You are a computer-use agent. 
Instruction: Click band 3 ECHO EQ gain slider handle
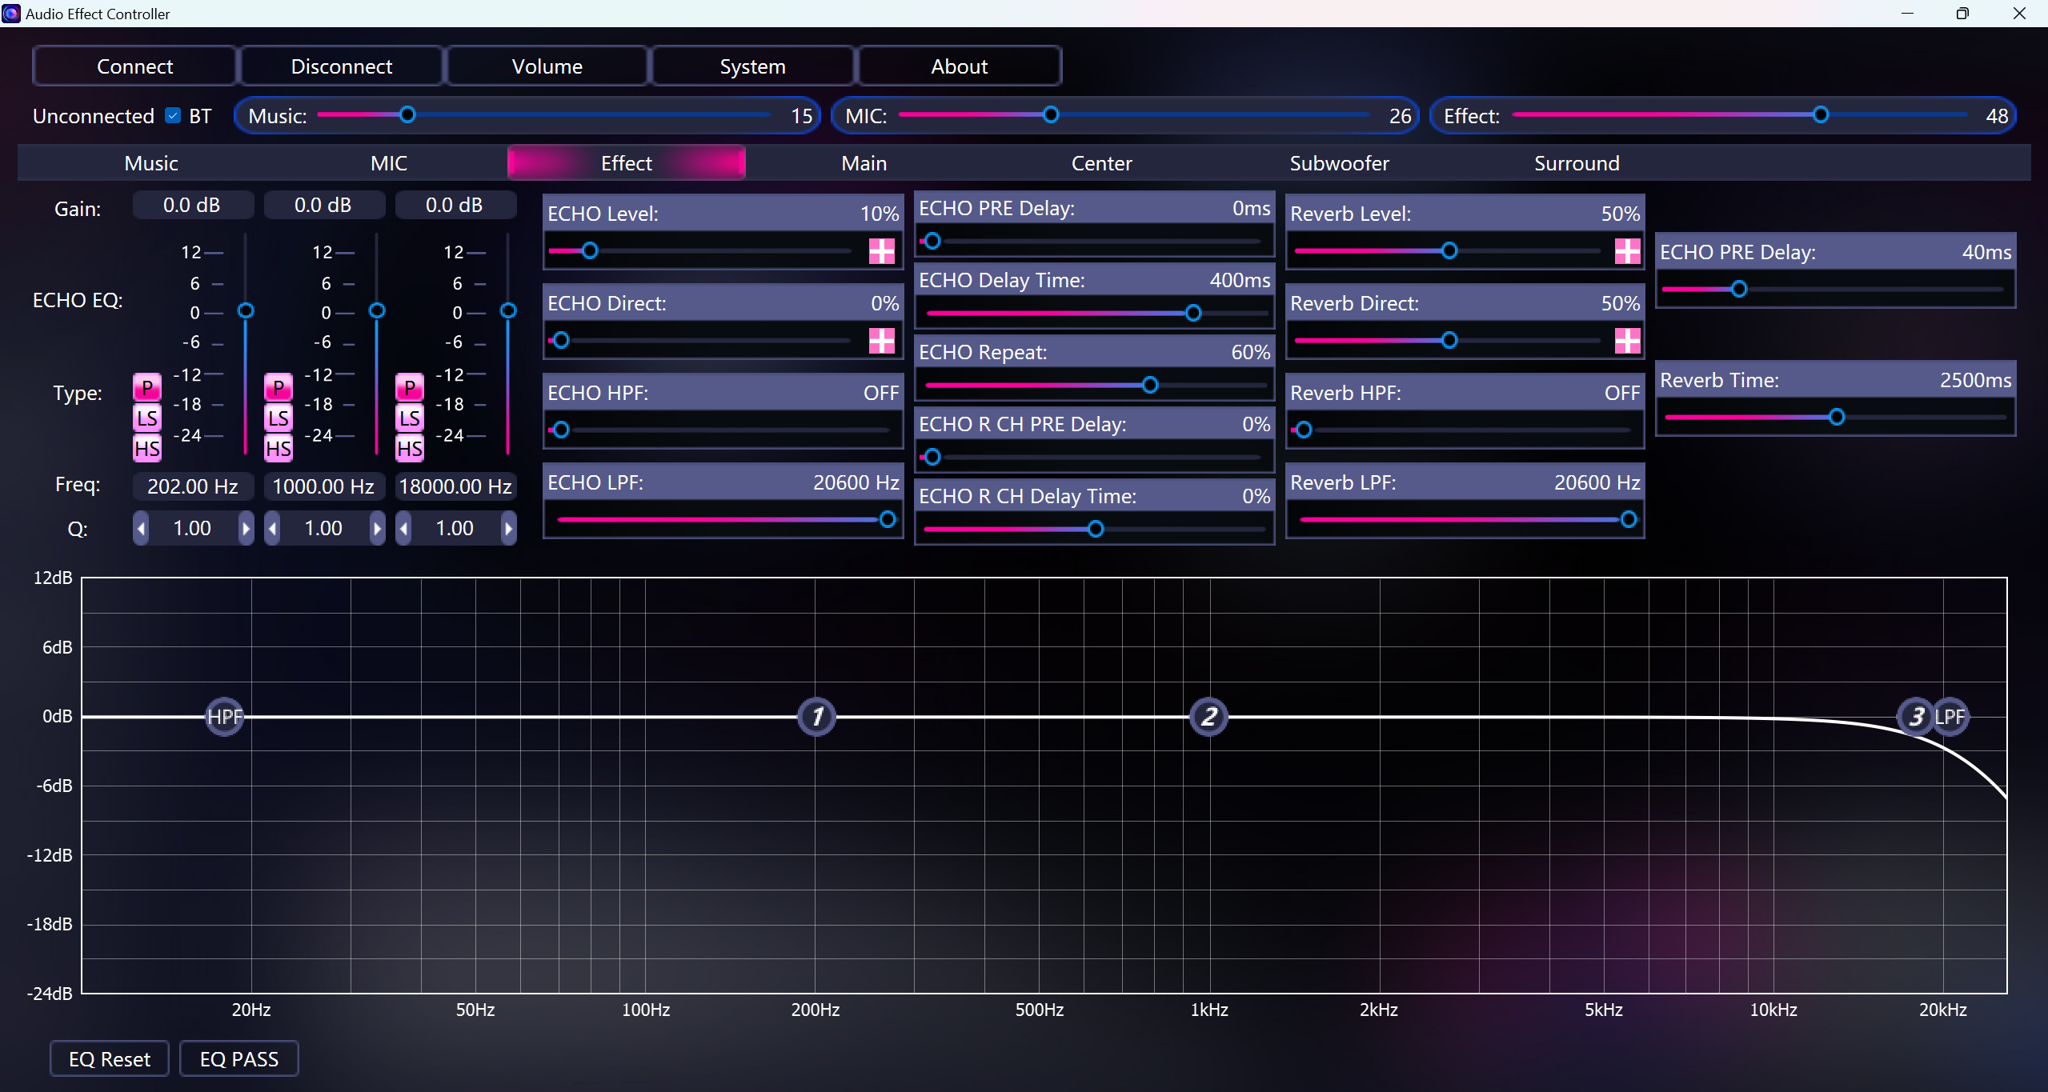point(508,311)
